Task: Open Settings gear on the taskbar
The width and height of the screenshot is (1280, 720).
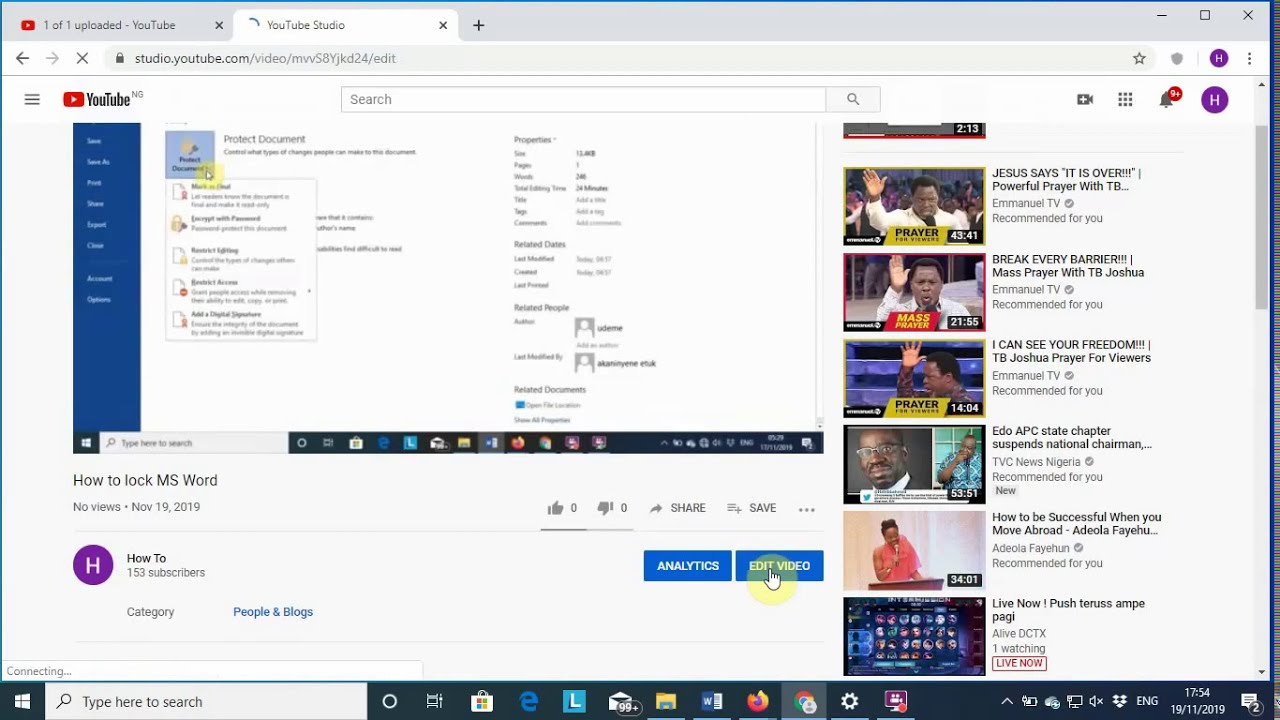Action: 850,701
